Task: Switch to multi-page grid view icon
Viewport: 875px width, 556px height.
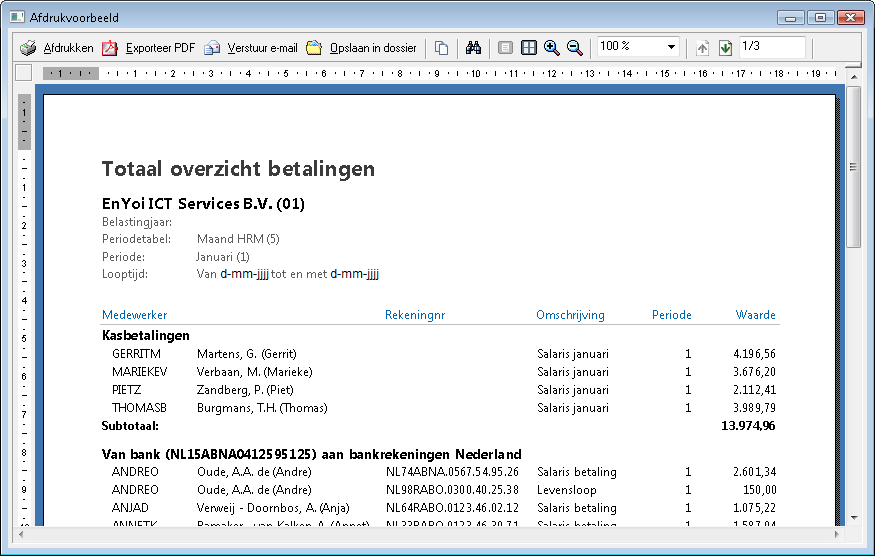Action: click(x=528, y=48)
